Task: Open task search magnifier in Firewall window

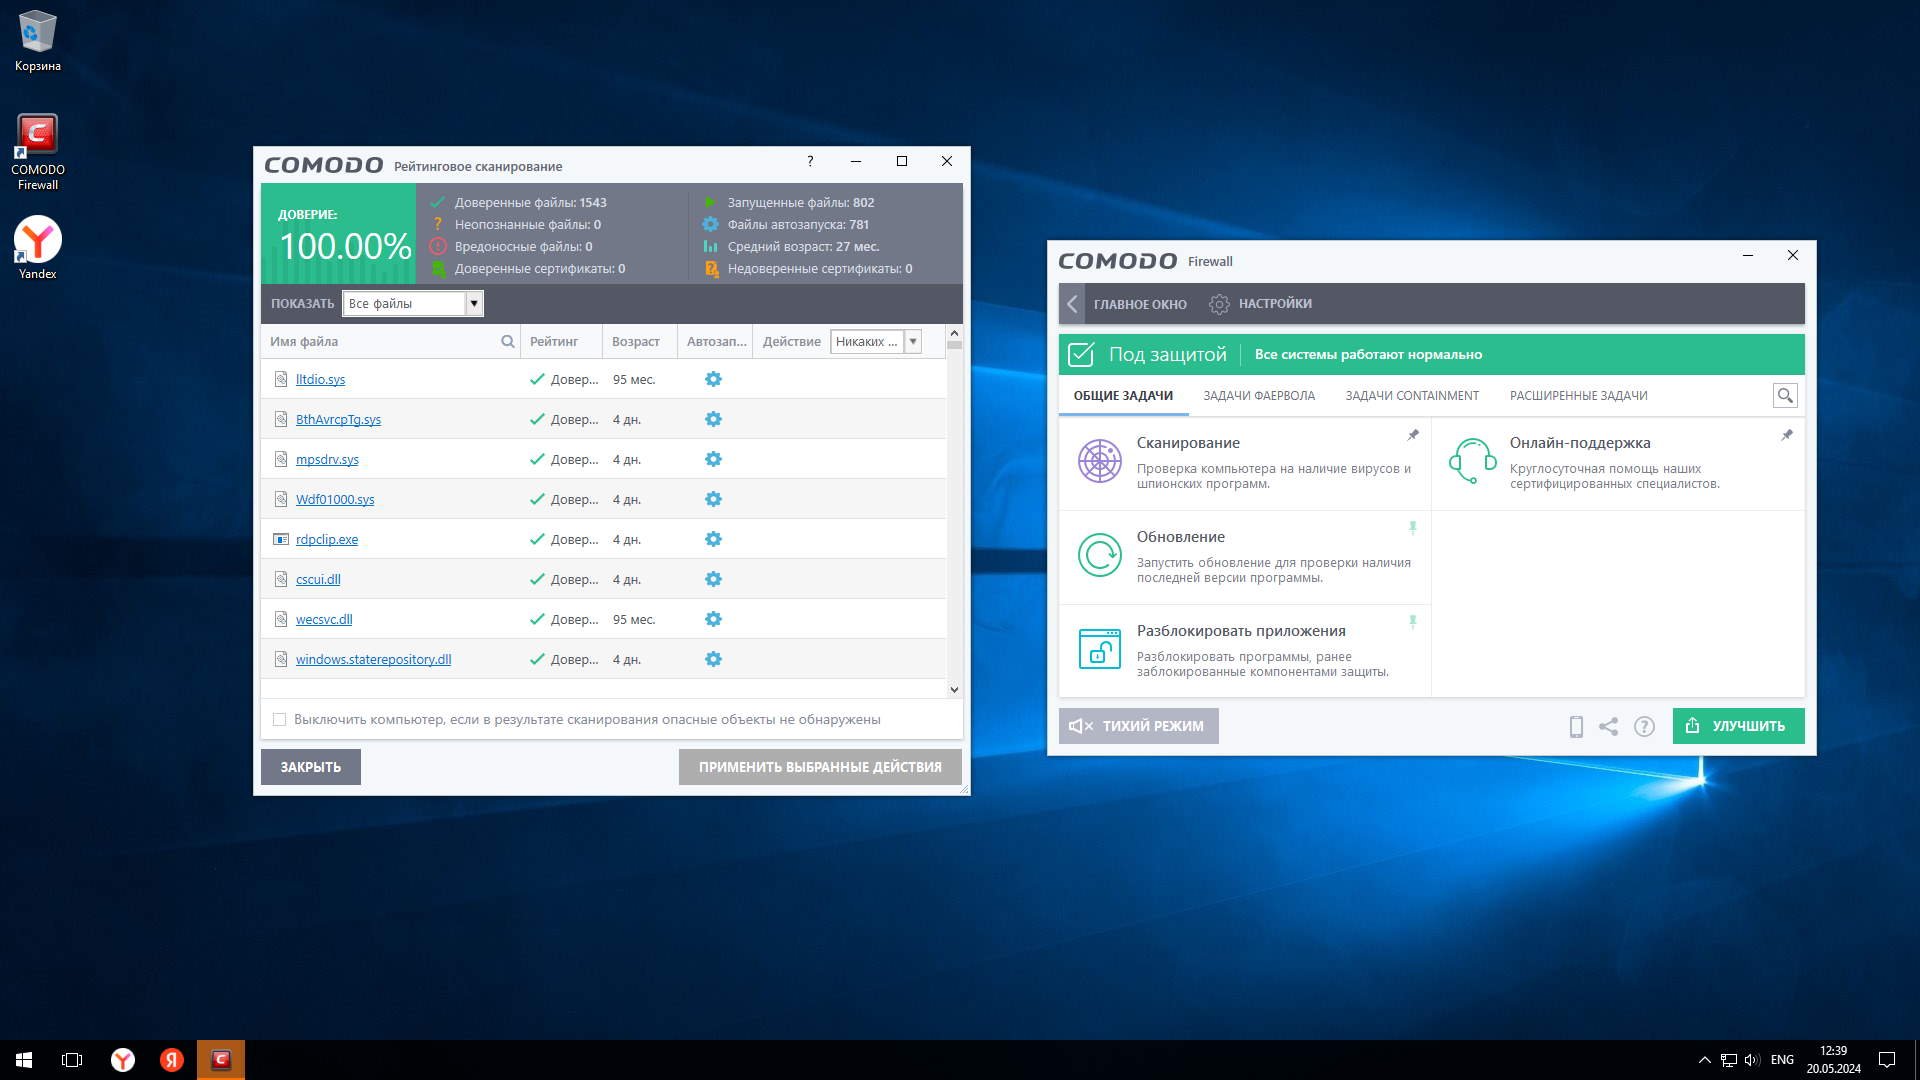Action: click(x=1785, y=396)
